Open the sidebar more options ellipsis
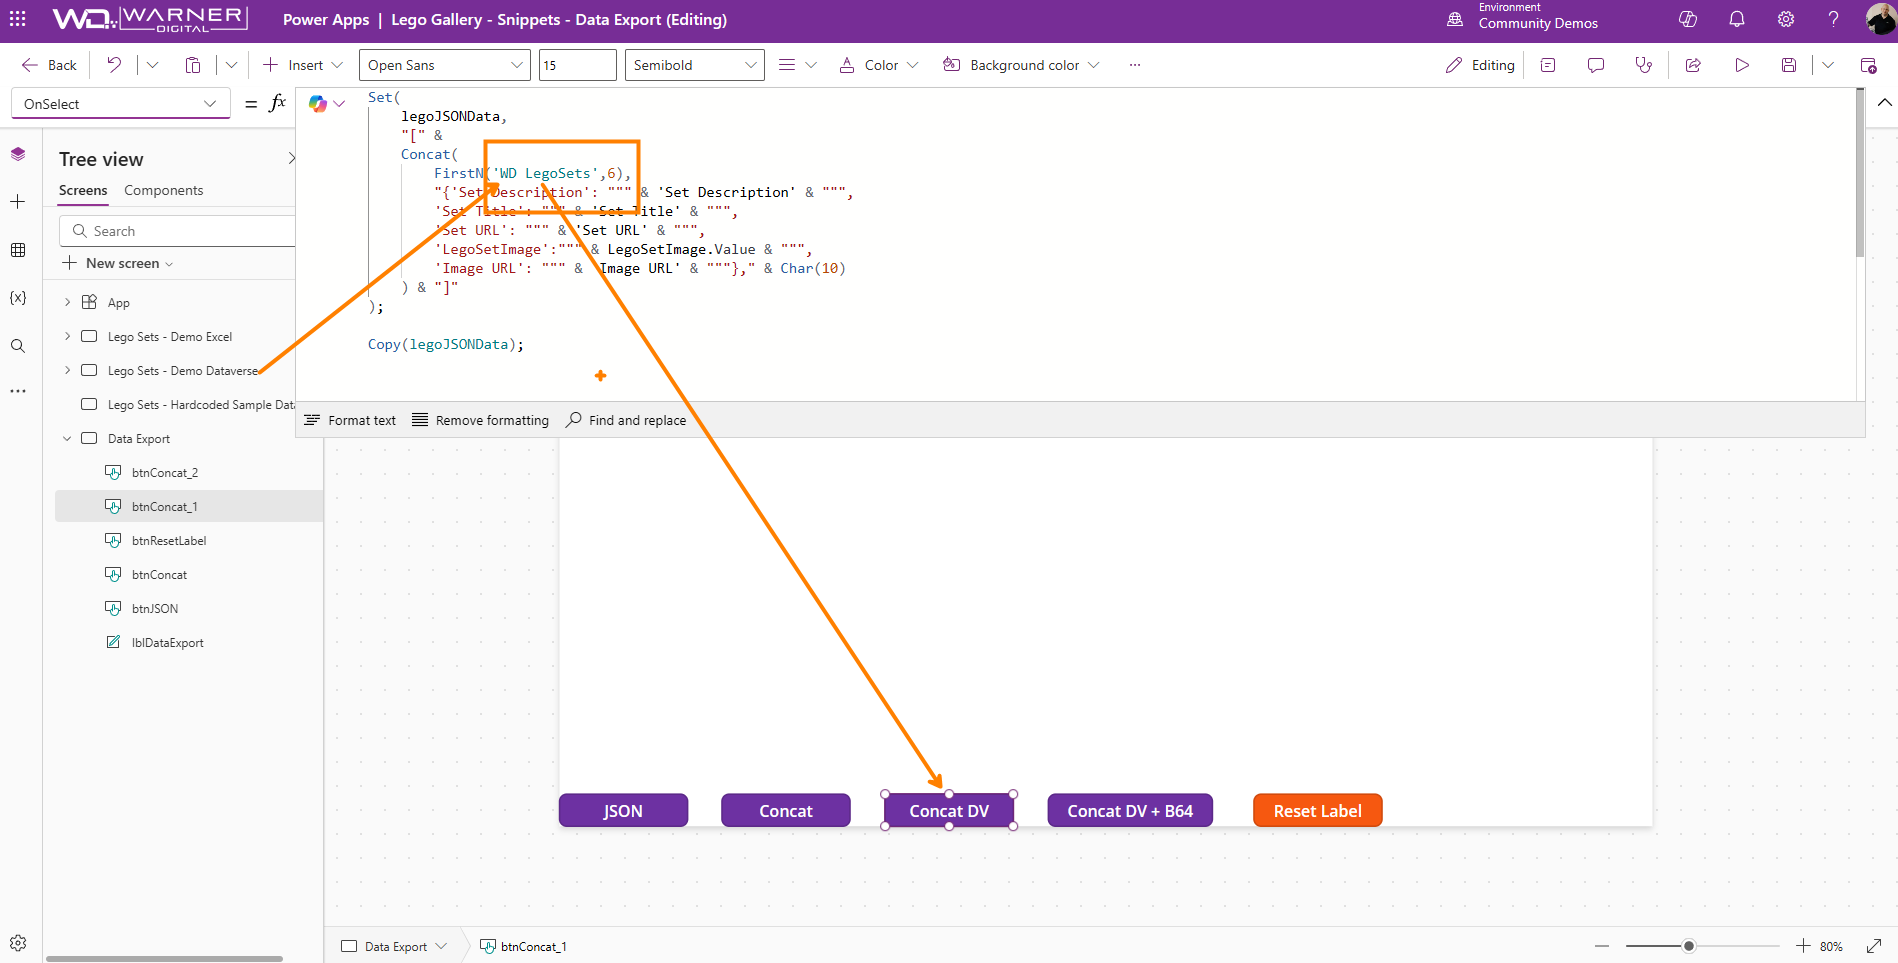Image resolution: width=1898 pixels, height=963 pixels. point(18,391)
